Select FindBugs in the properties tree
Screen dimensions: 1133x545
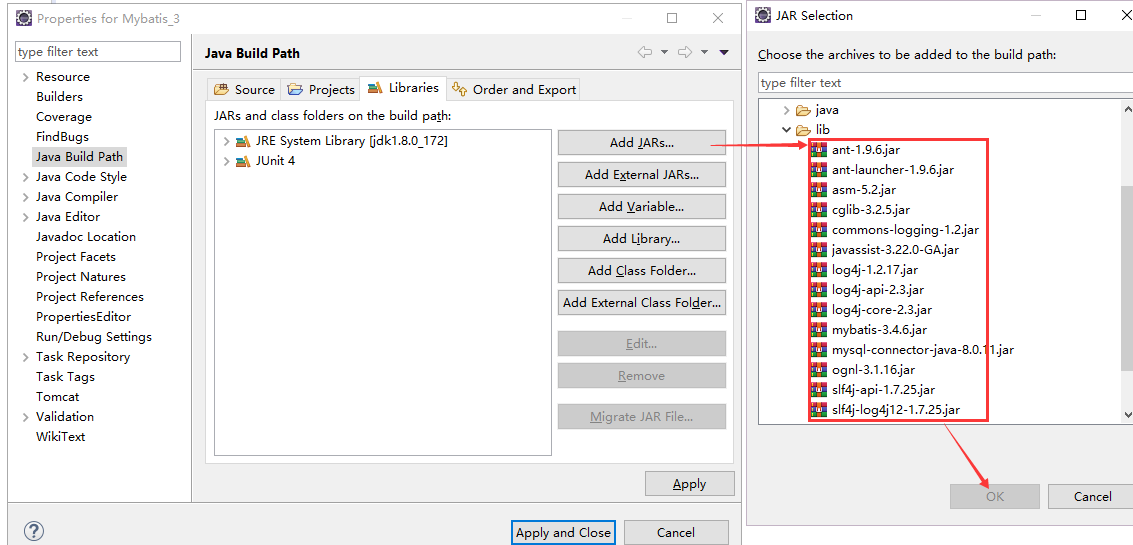click(x=63, y=137)
